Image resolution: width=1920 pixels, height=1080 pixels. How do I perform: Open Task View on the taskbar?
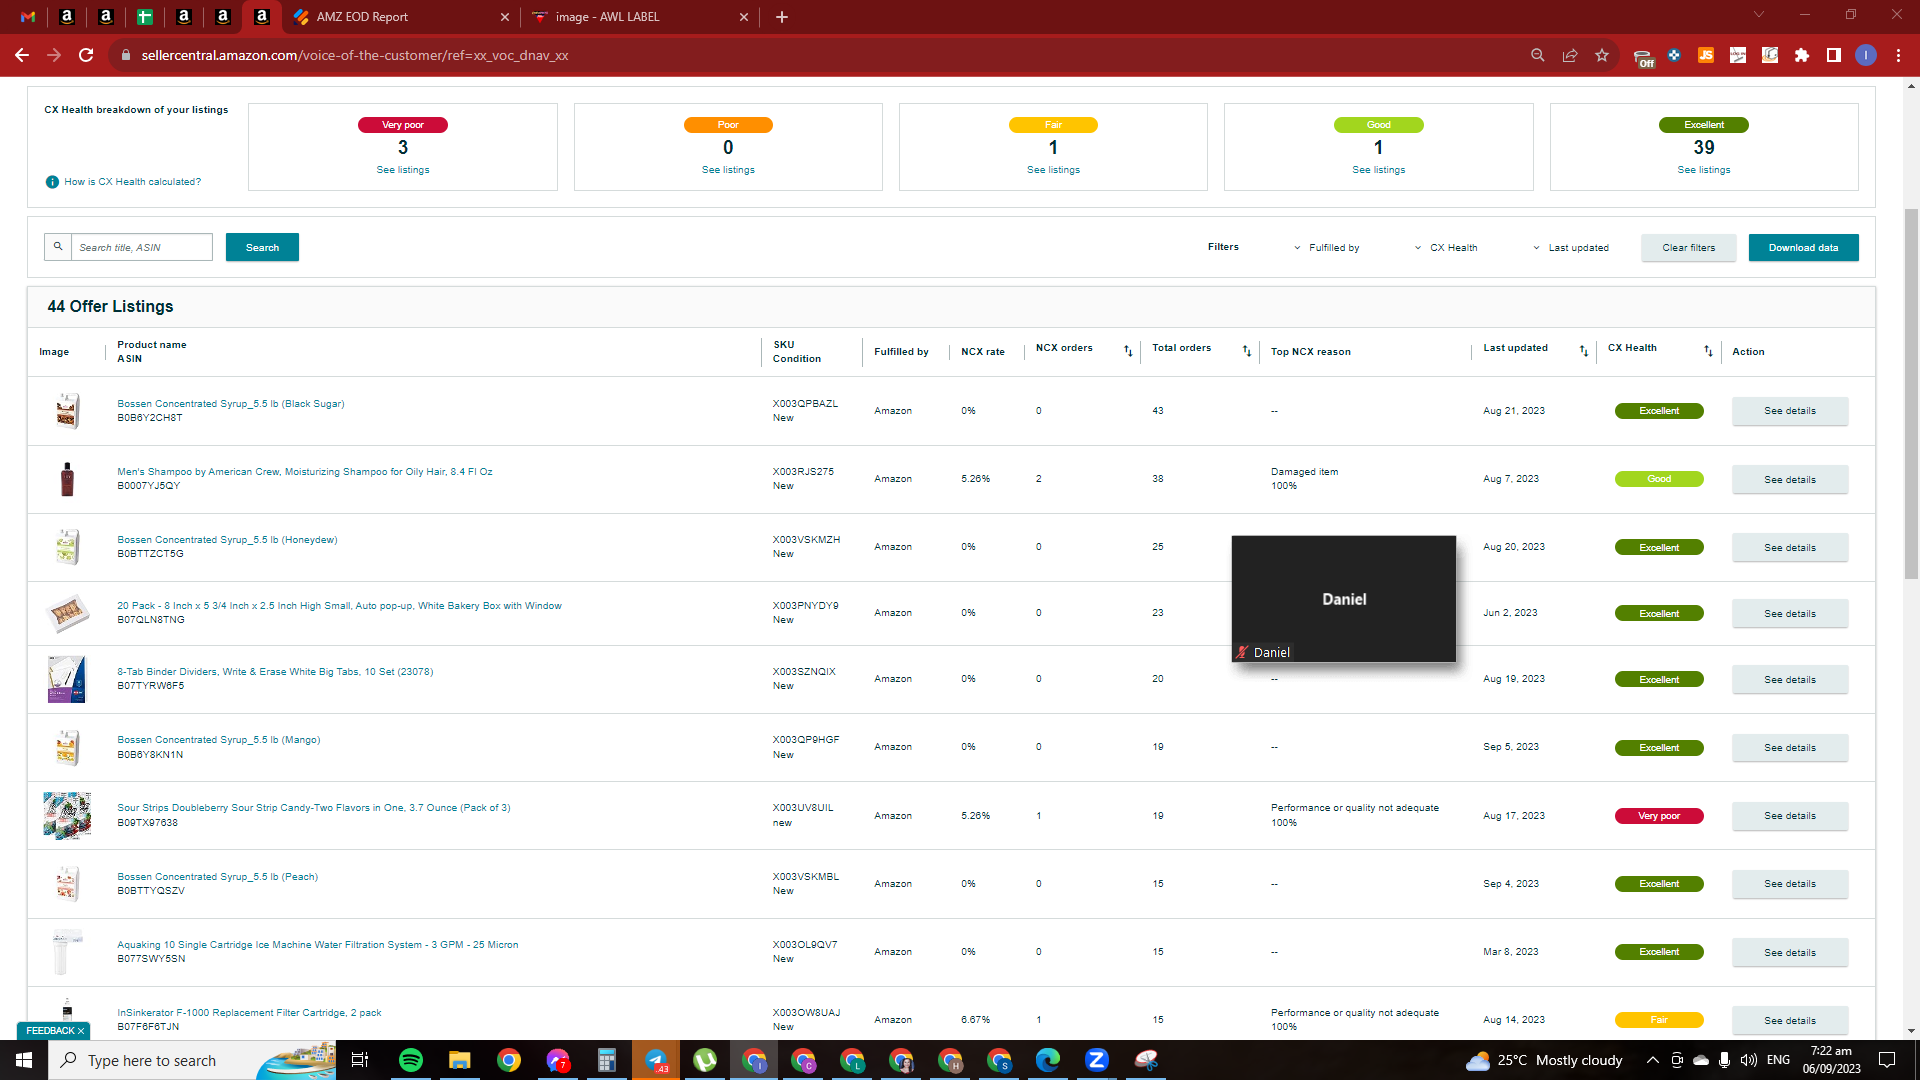(360, 1060)
